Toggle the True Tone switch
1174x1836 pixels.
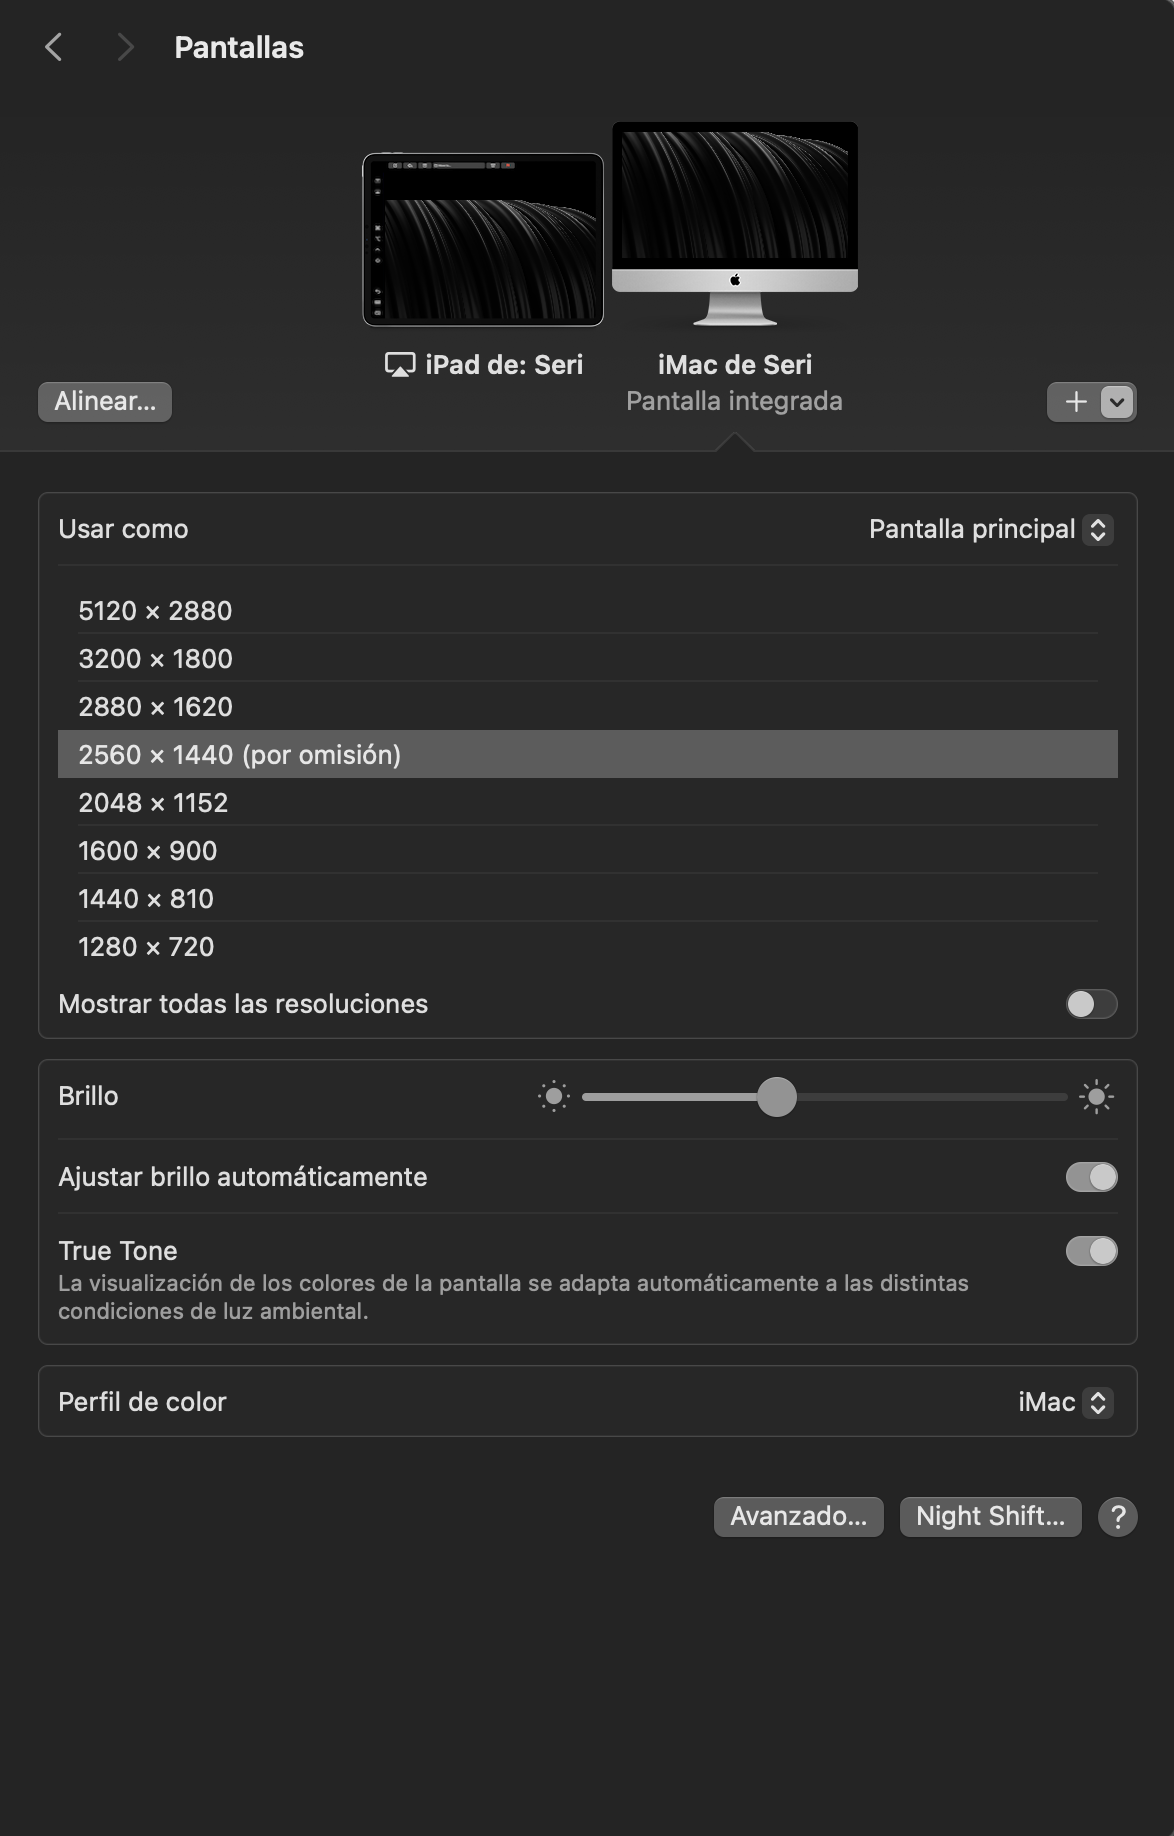tap(1091, 1251)
